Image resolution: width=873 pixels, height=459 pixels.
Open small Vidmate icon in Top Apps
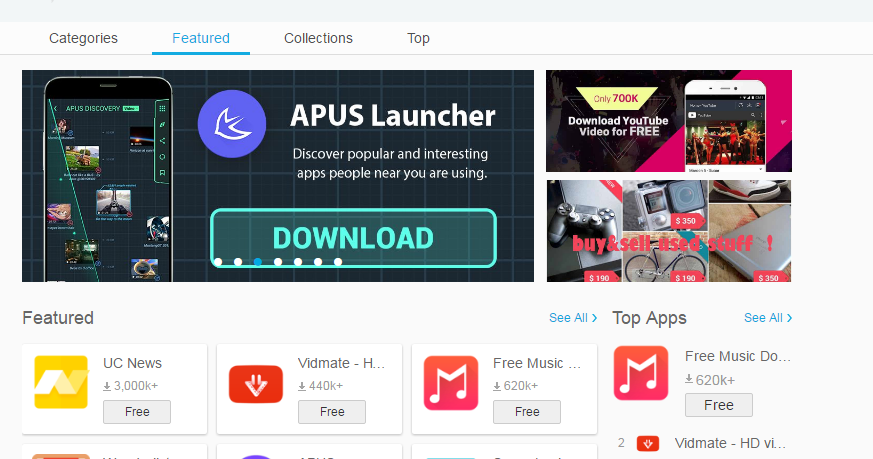(x=648, y=443)
